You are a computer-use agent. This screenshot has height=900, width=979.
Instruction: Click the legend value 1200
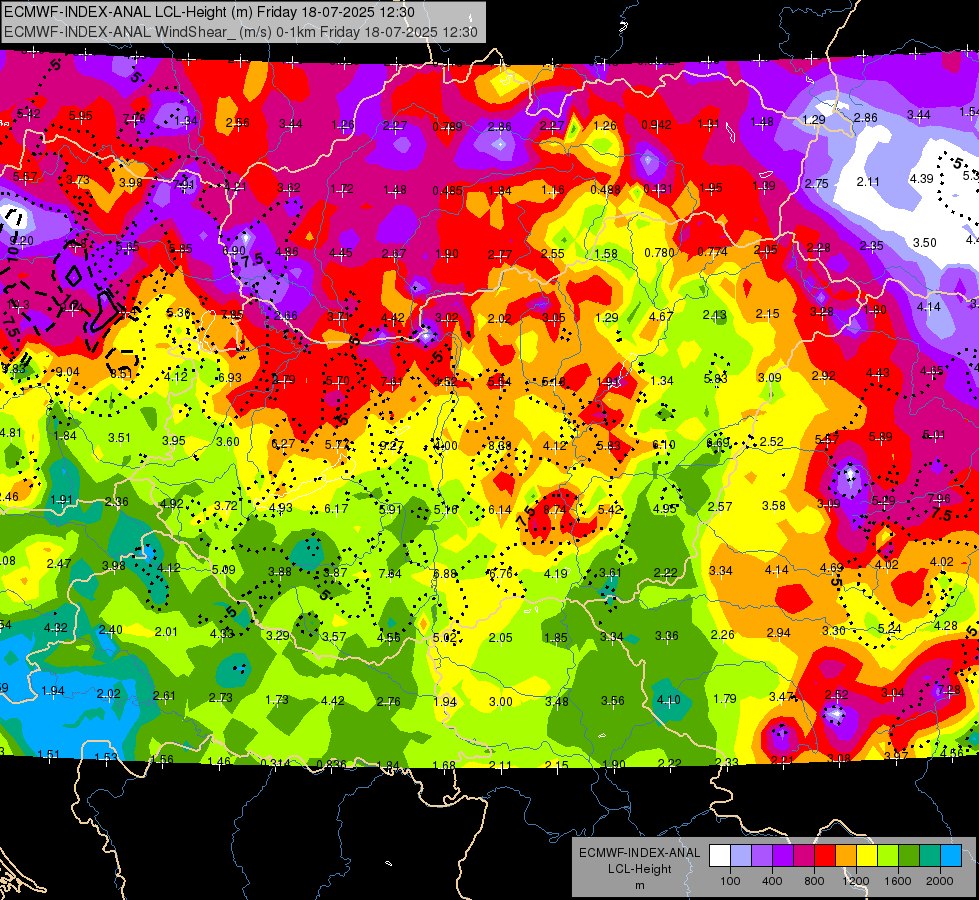[856, 881]
